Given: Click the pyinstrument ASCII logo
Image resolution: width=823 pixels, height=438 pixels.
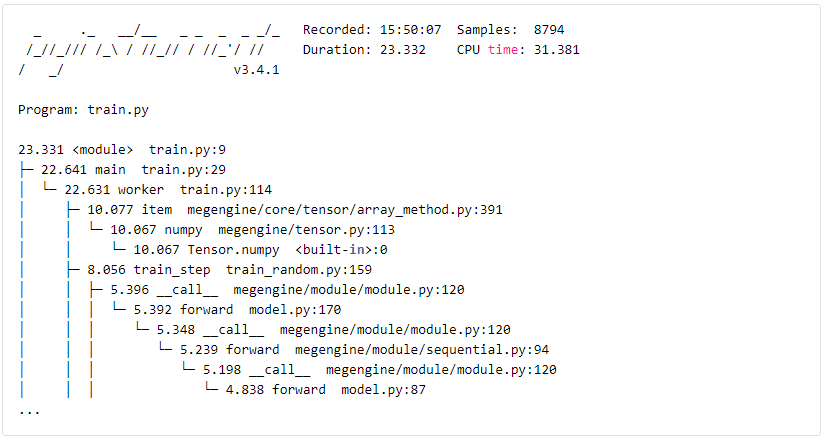Looking at the screenshot, I should 149,50.
